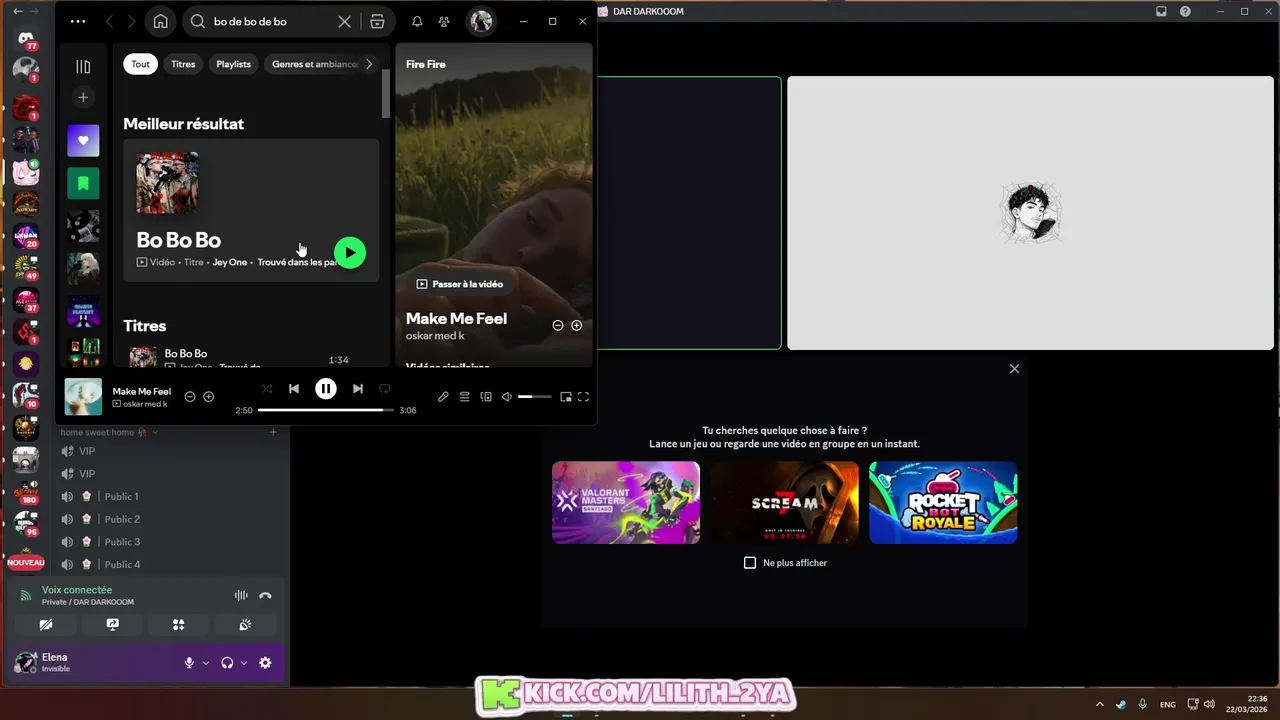1280x720 pixels.
Task: Open the Spotify miniplayer
Action: click(566, 397)
